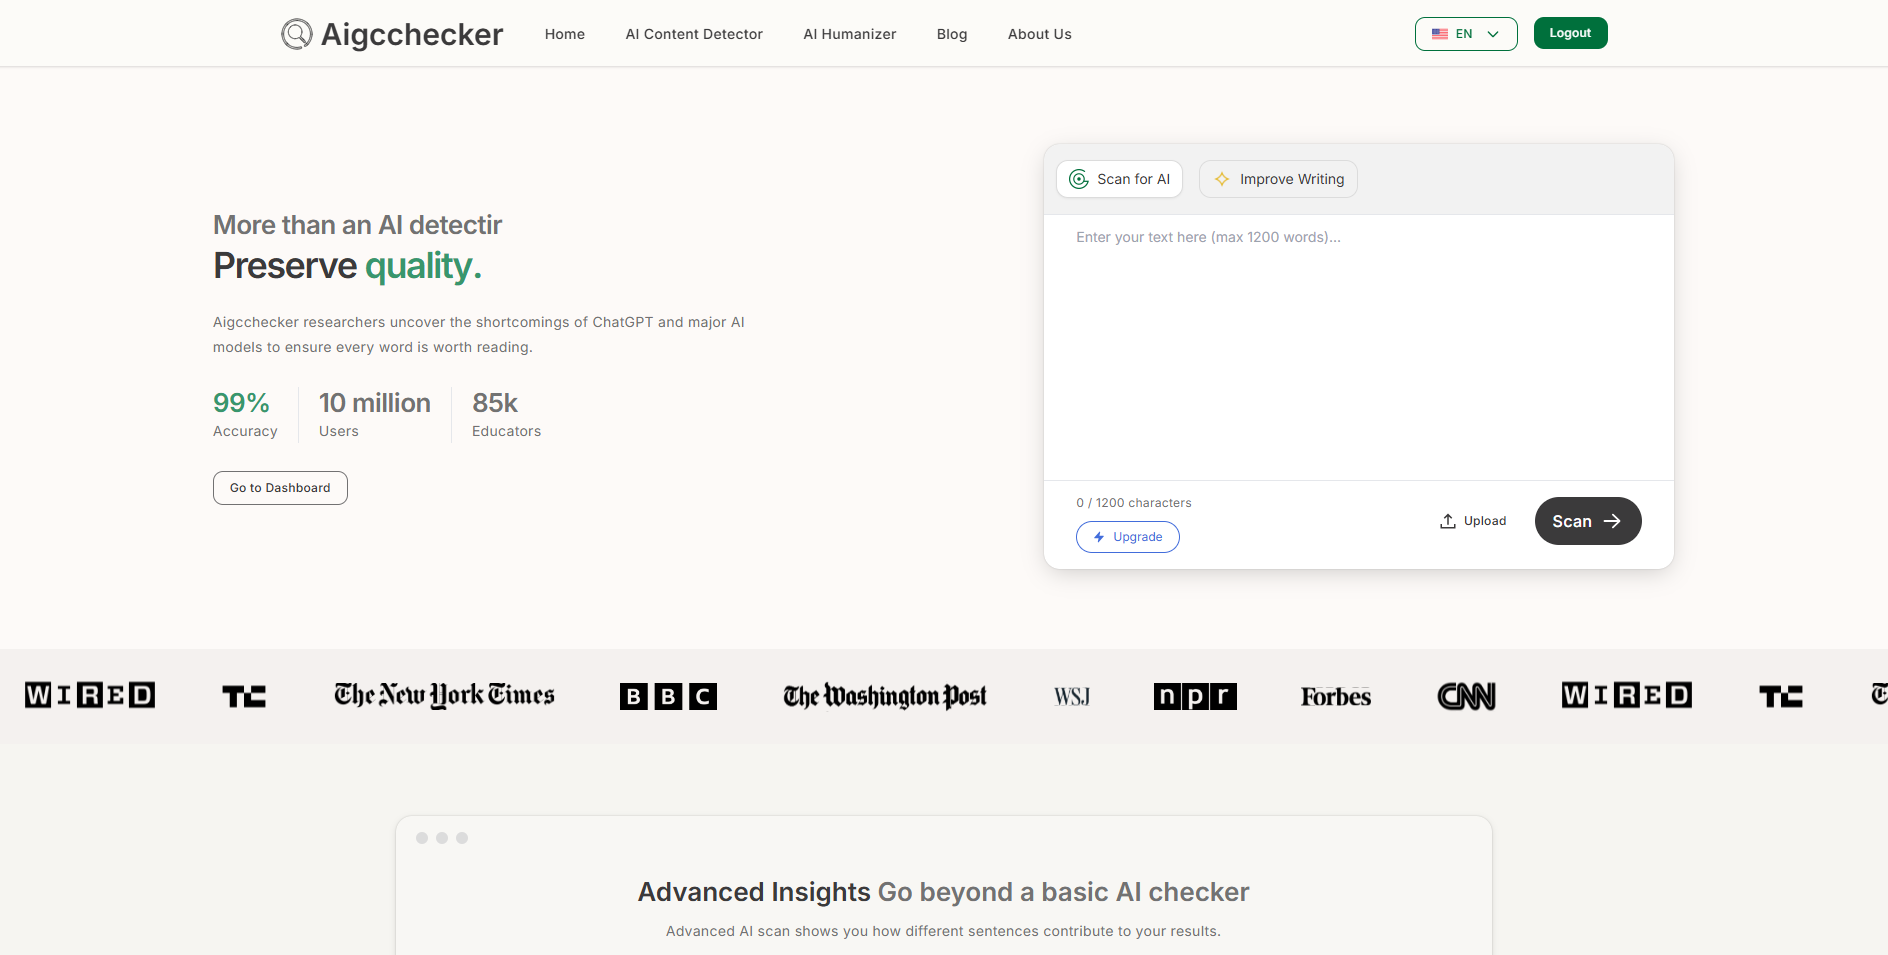Click The New York Times logo
The width and height of the screenshot is (1888, 955).
(x=444, y=695)
